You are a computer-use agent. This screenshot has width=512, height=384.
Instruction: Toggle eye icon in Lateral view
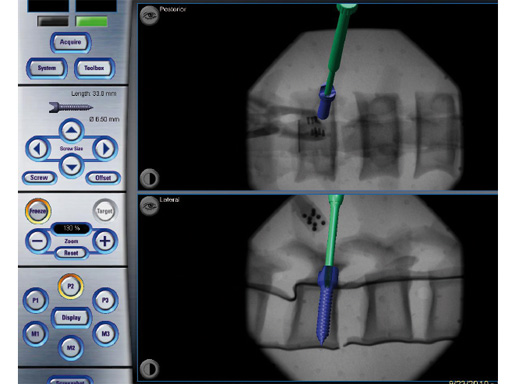[x=149, y=206]
